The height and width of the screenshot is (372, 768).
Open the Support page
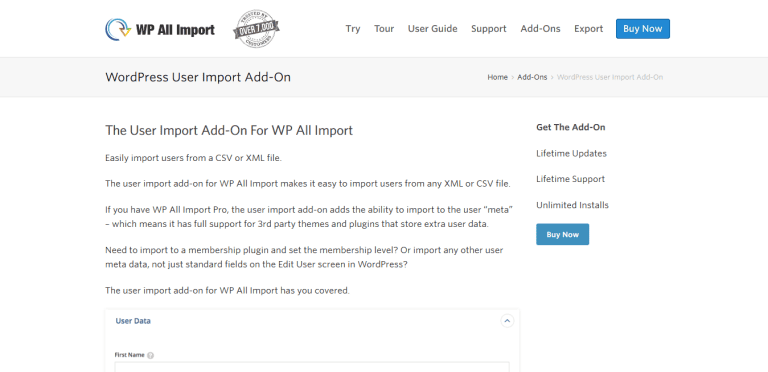point(489,29)
